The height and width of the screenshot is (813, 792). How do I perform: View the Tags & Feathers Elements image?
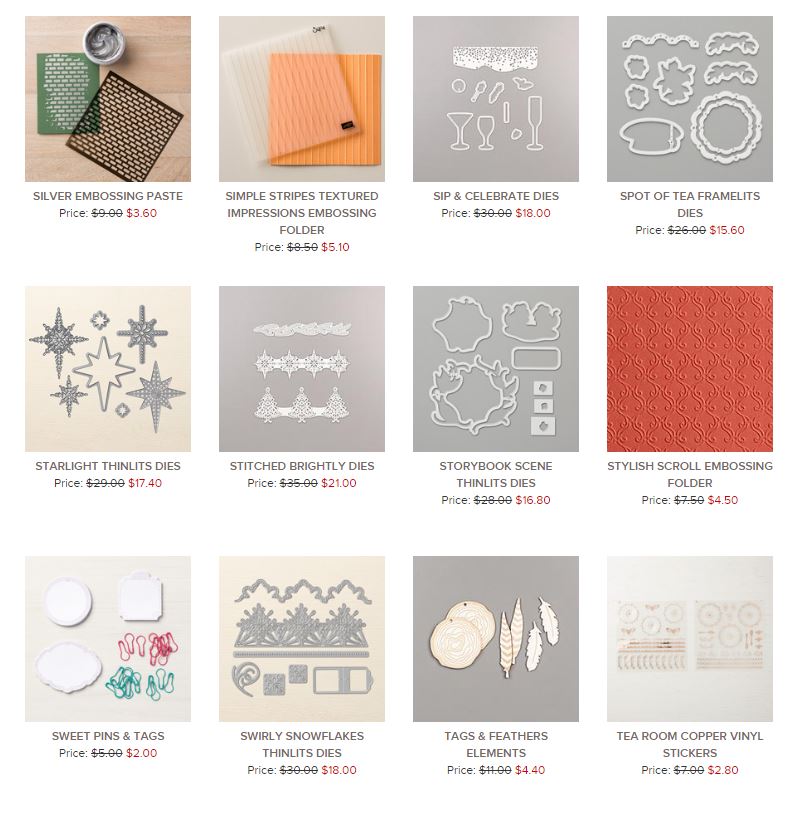tap(496, 639)
